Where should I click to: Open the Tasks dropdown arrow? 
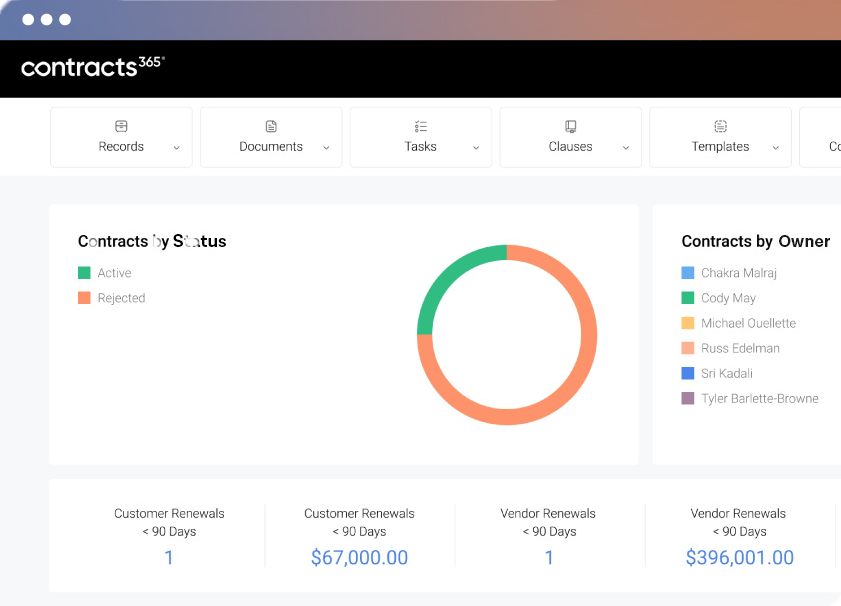pyautogui.click(x=476, y=148)
